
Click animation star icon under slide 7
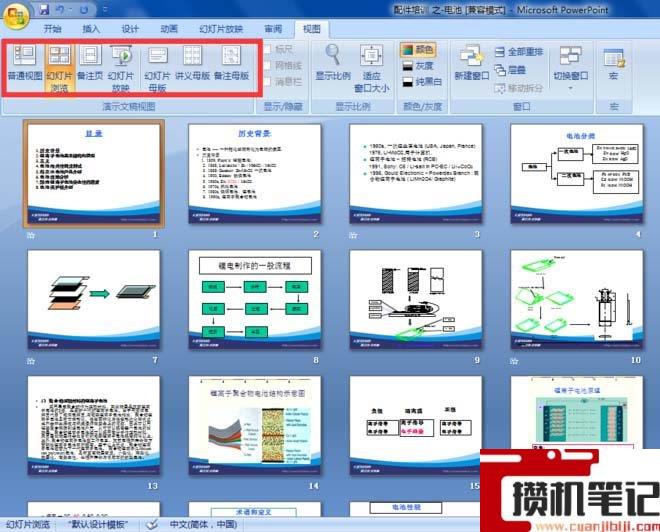coord(31,361)
